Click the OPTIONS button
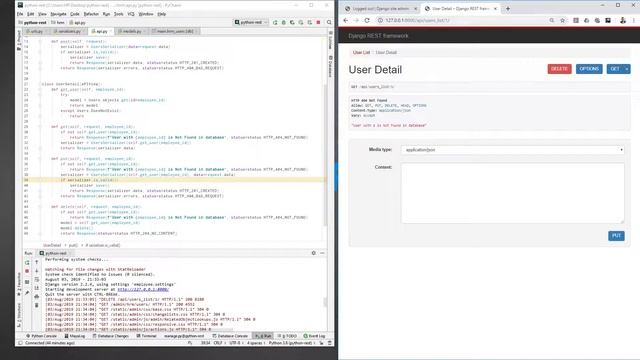Image resolution: width=640 pixels, height=360 pixels. 589,69
